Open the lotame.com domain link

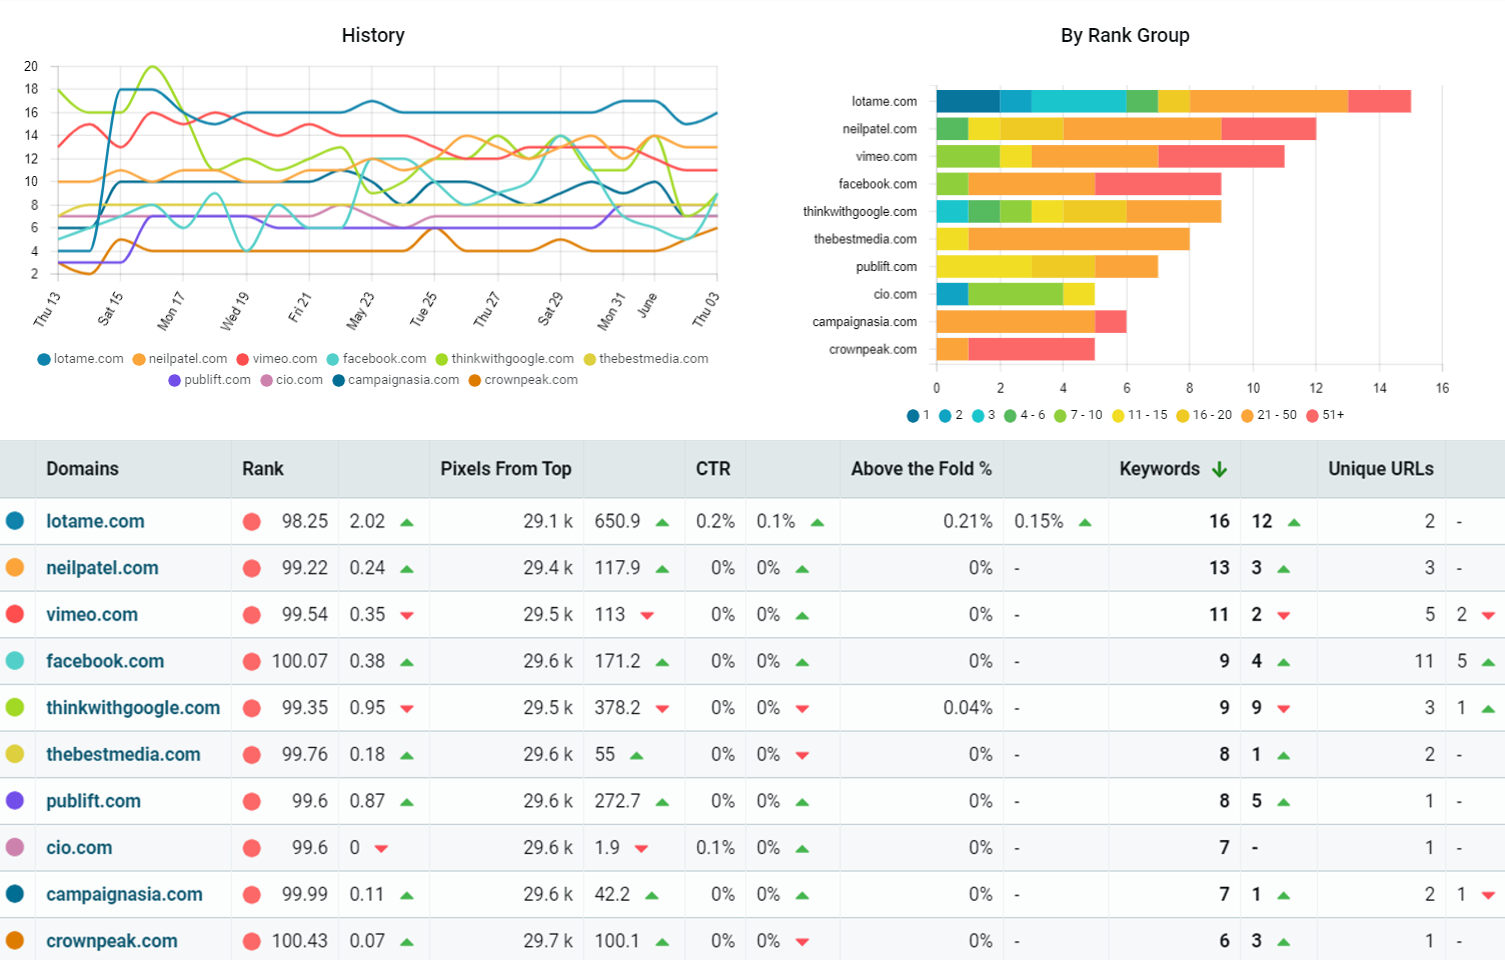pyautogui.click(x=95, y=521)
